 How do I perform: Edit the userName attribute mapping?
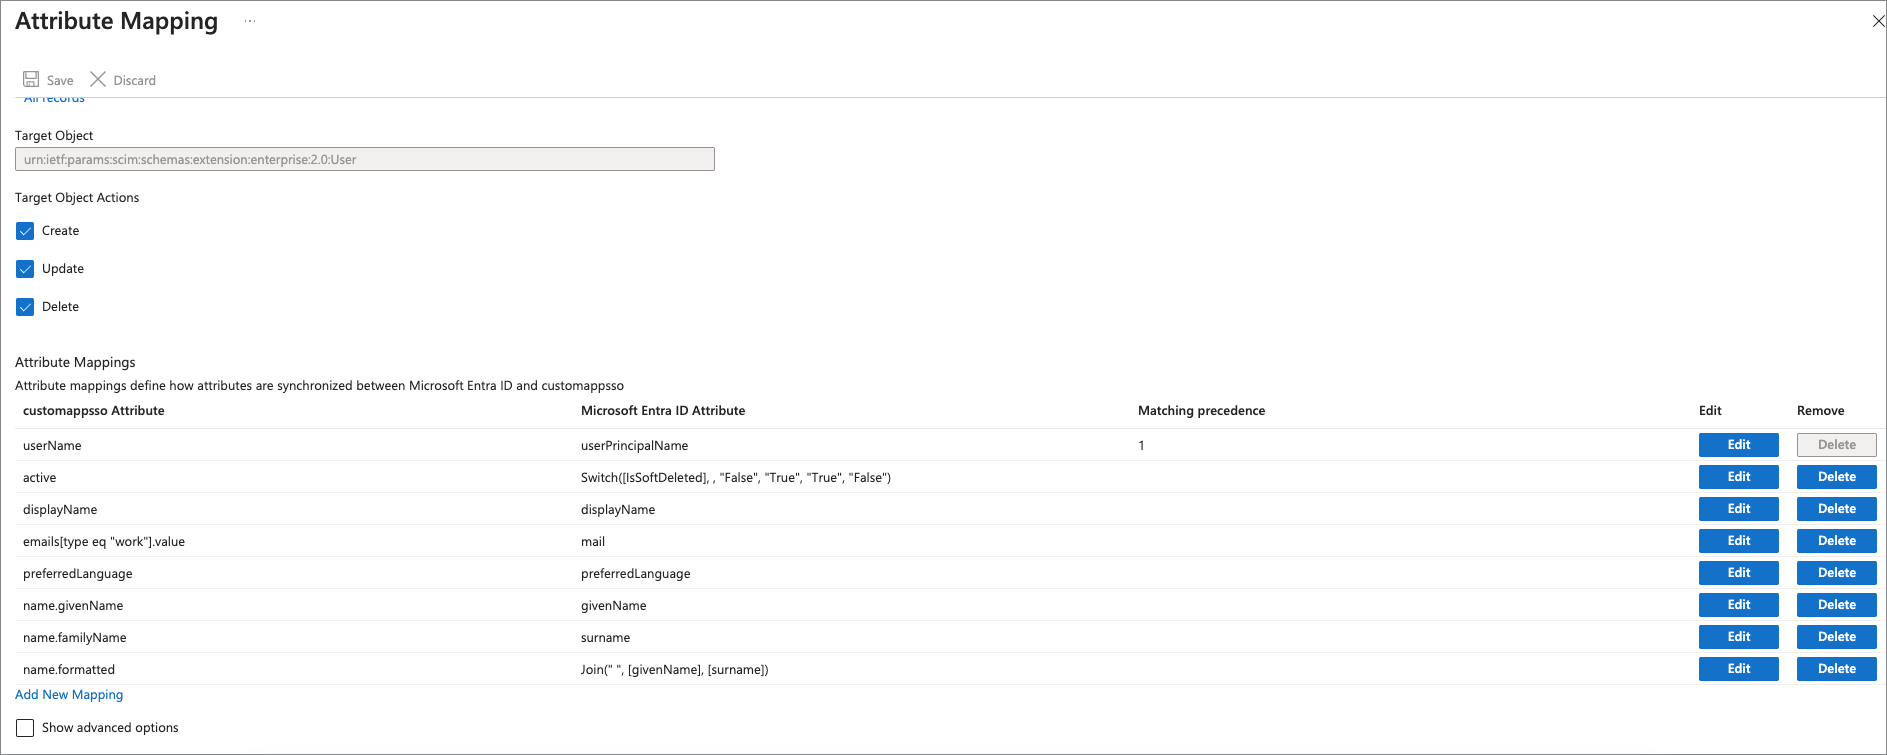(1738, 445)
